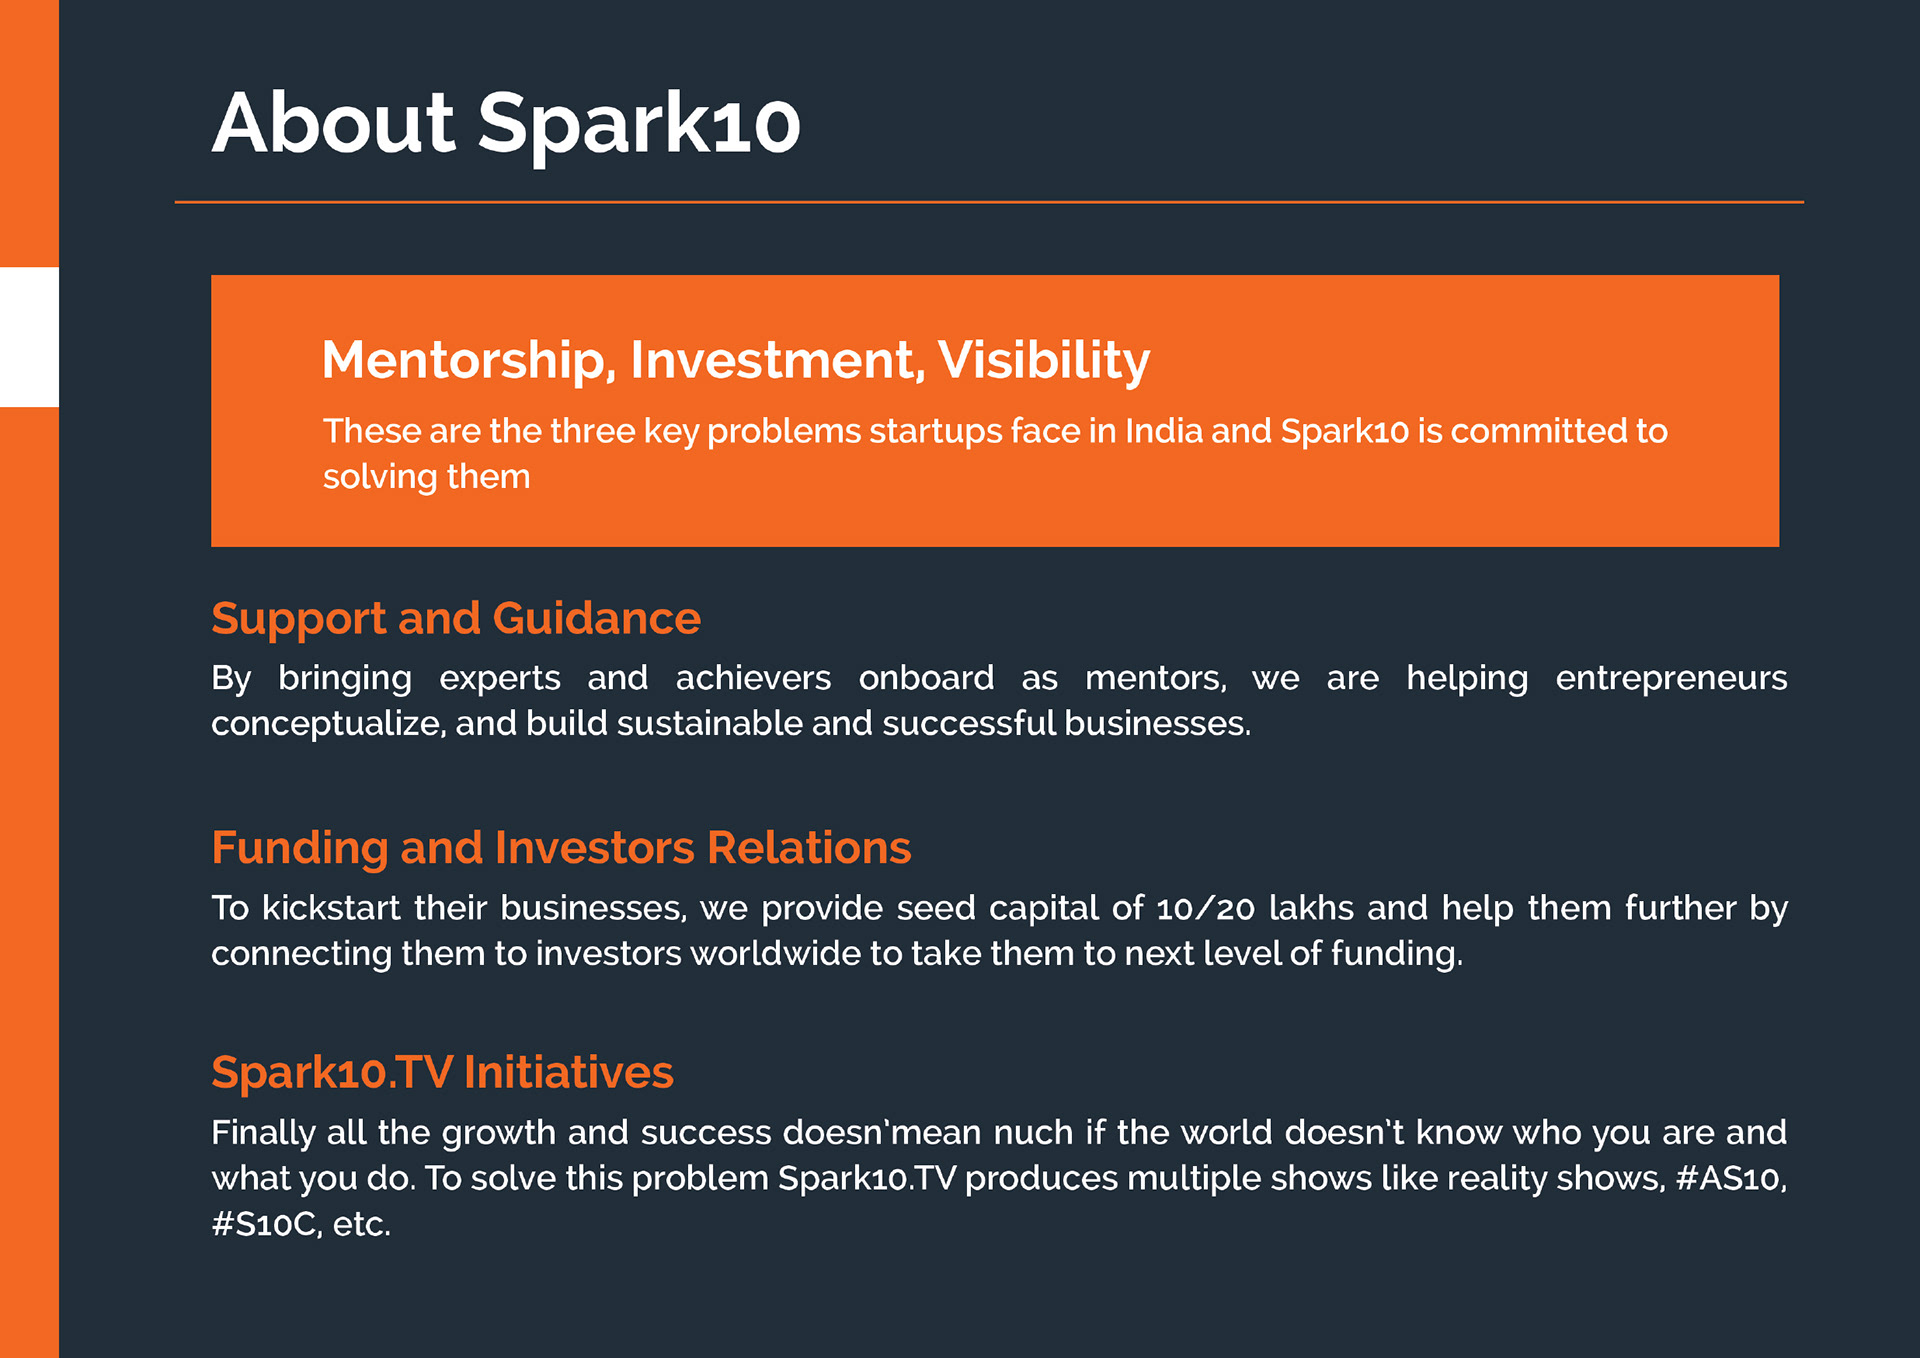Click the Mentorship, Investment, Visibility heading
Screen dimensions: 1920x1358
[x=735, y=360]
